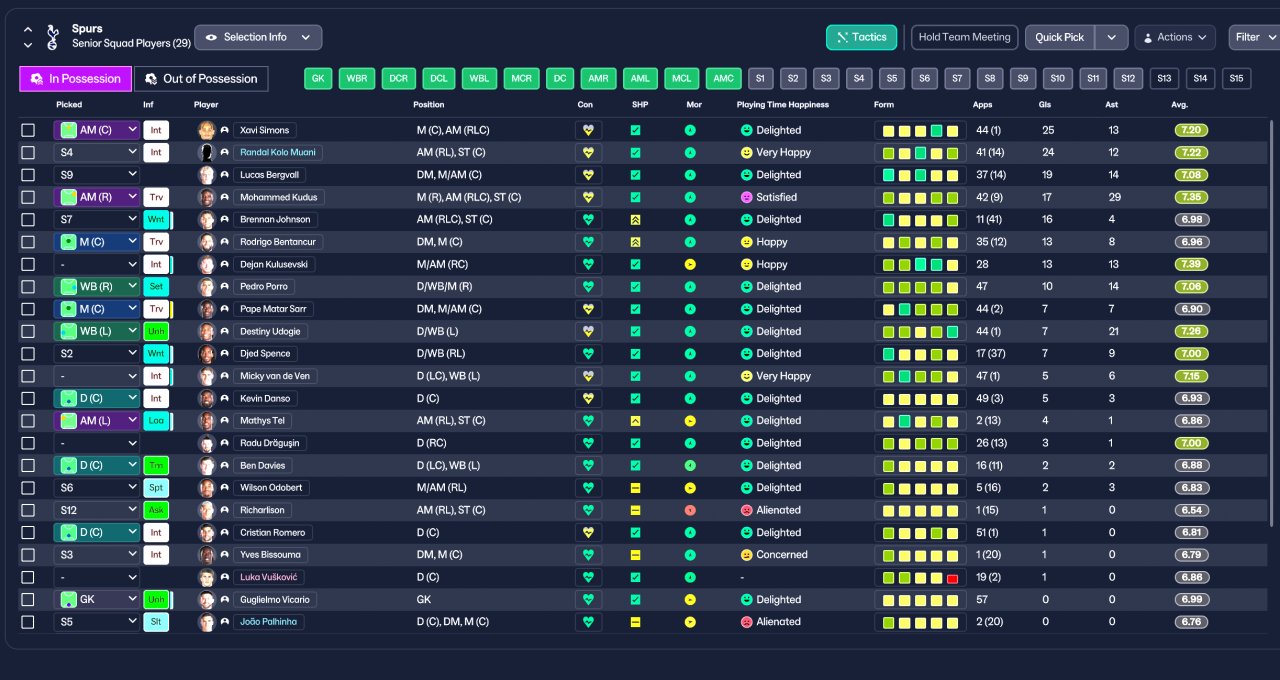The width and height of the screenshot is (1280, 680).
Task: Click Mathys Tel's morale icon
Action: [690, 421]
